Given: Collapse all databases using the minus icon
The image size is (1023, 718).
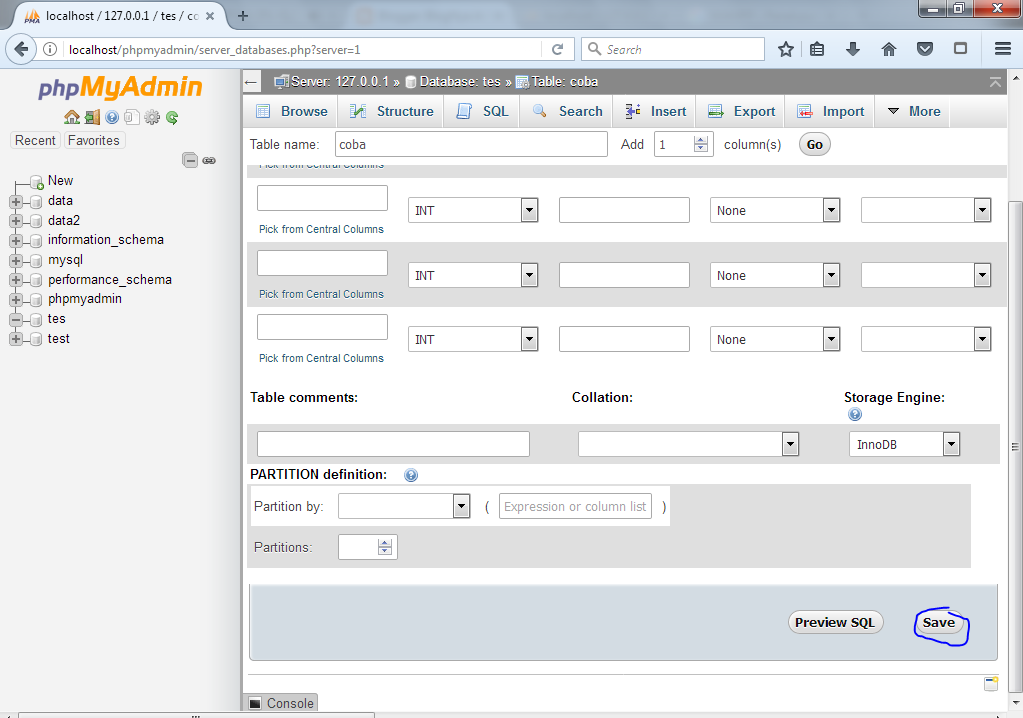Looking at the screenshot, I should tap(190, 160).
